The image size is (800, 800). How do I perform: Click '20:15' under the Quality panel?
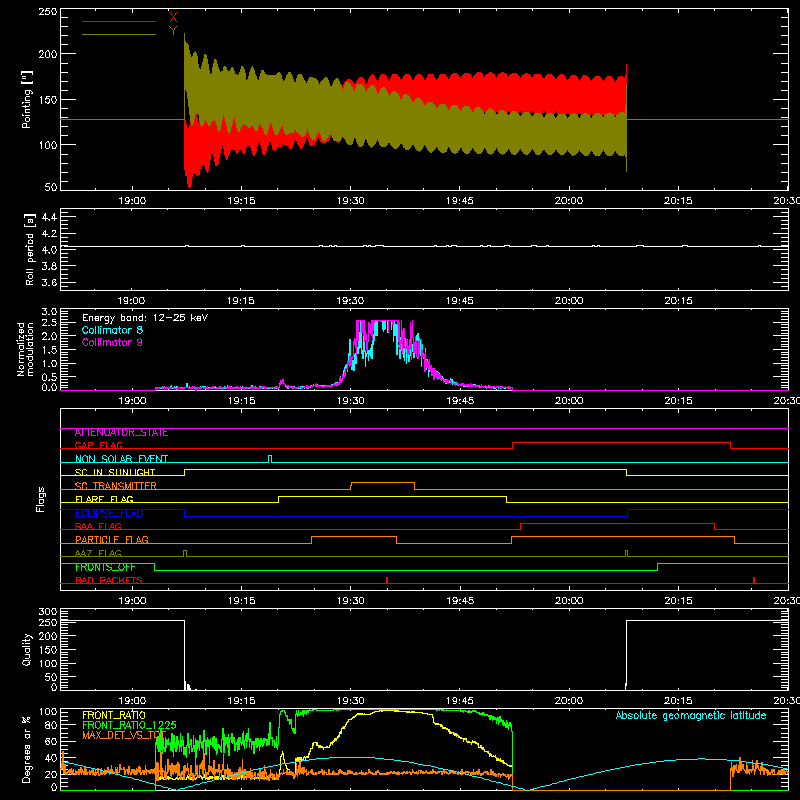(678, 701)
